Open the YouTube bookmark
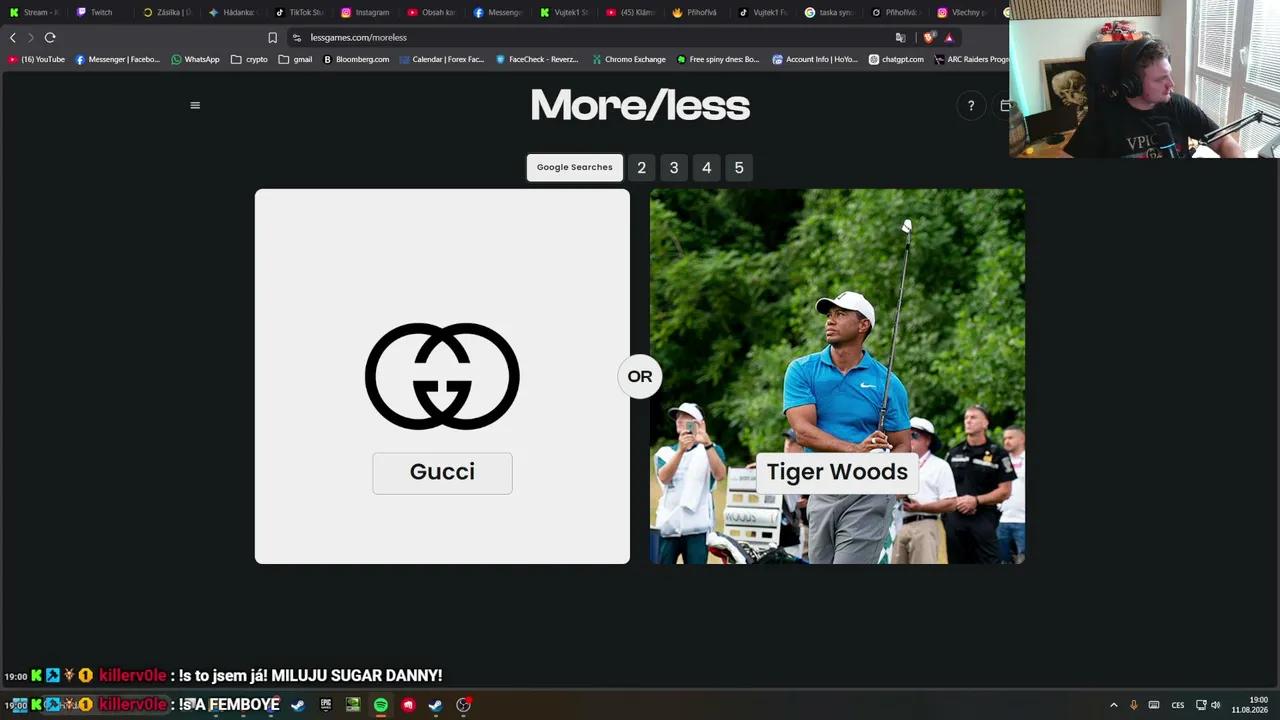Screen dimensions: 1280x720 pos(37,59)
